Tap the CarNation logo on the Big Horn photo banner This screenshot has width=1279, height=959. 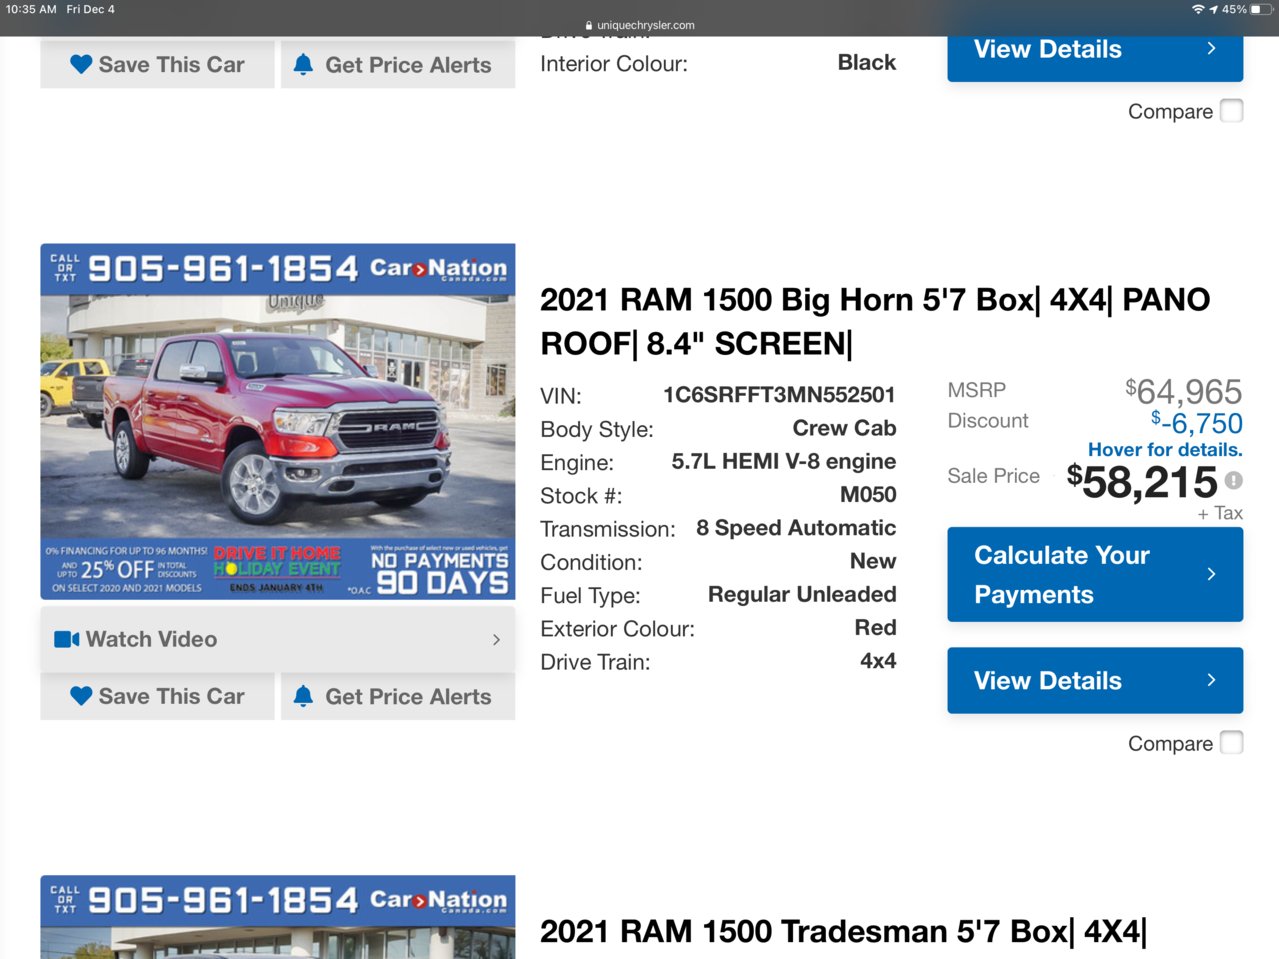tap(438, 268)
